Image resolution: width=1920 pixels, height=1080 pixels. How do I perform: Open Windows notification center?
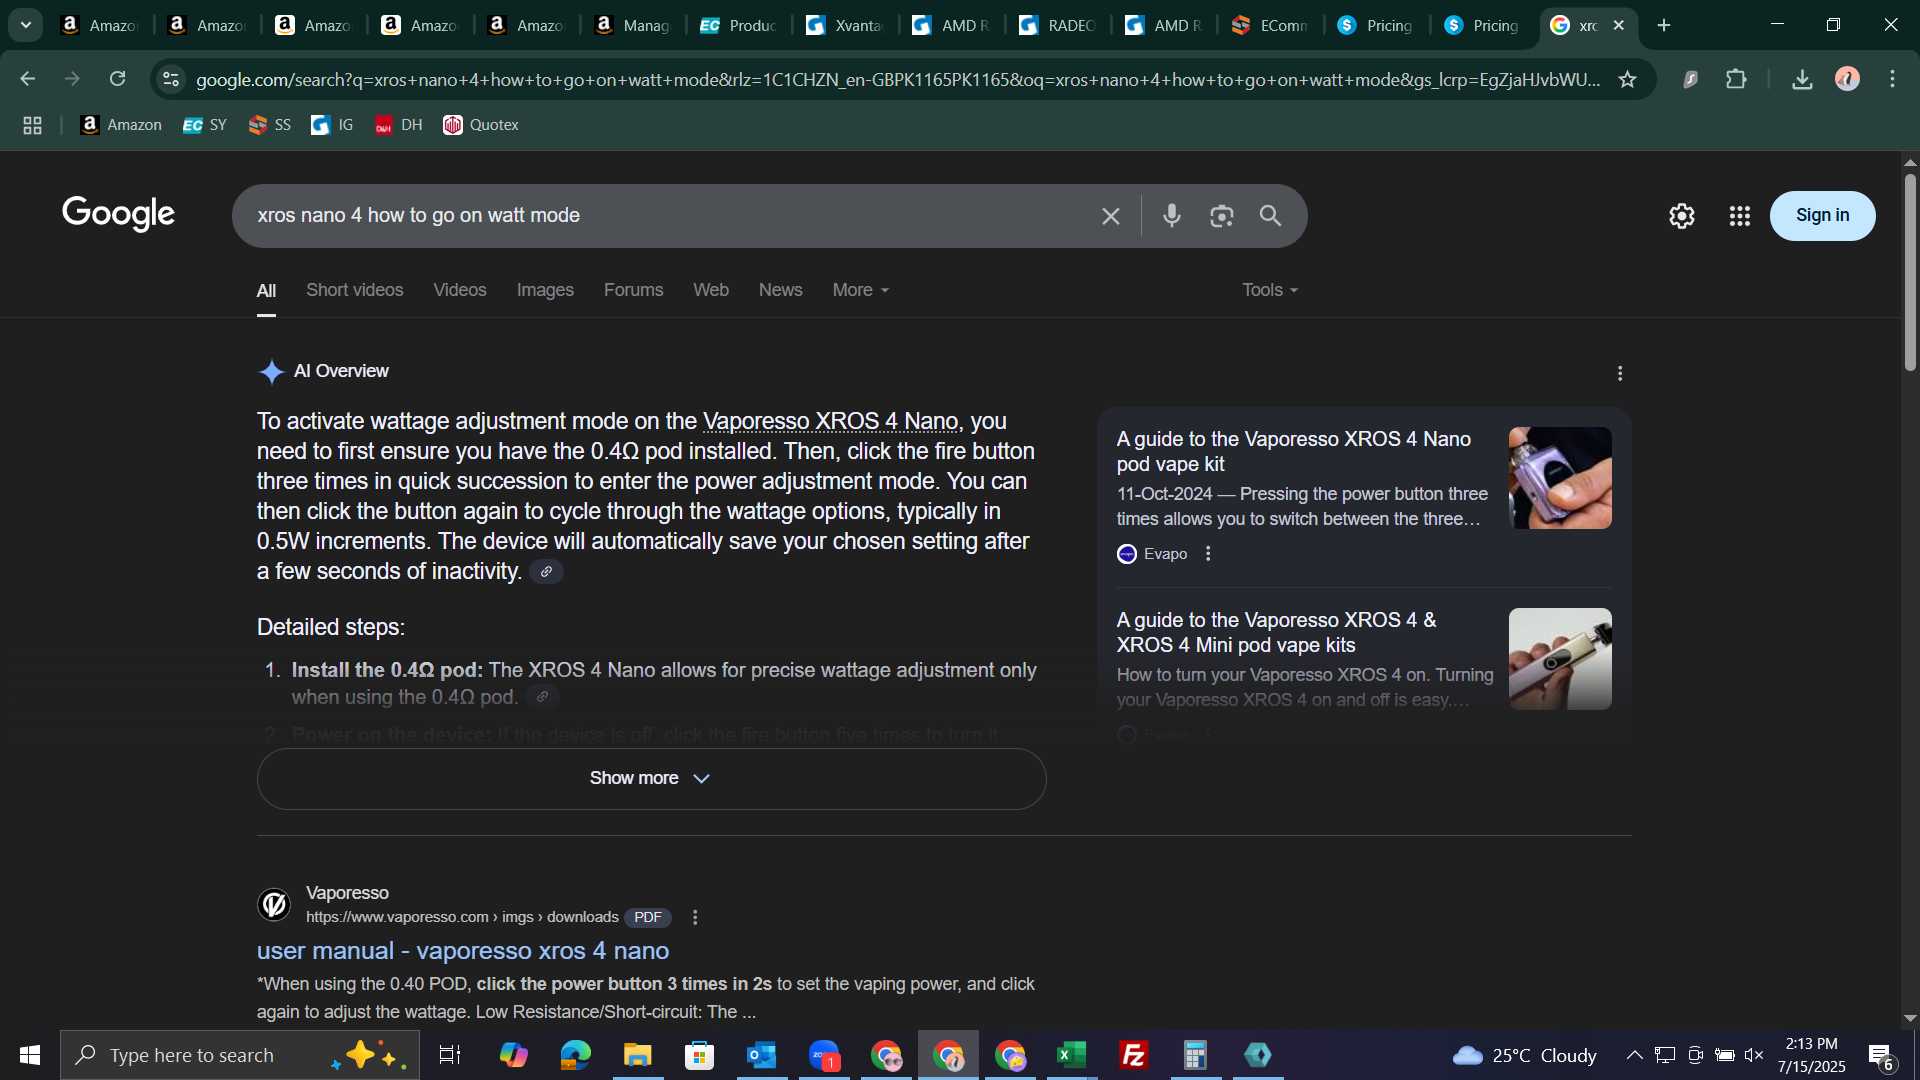[x=1882, y=1057]
